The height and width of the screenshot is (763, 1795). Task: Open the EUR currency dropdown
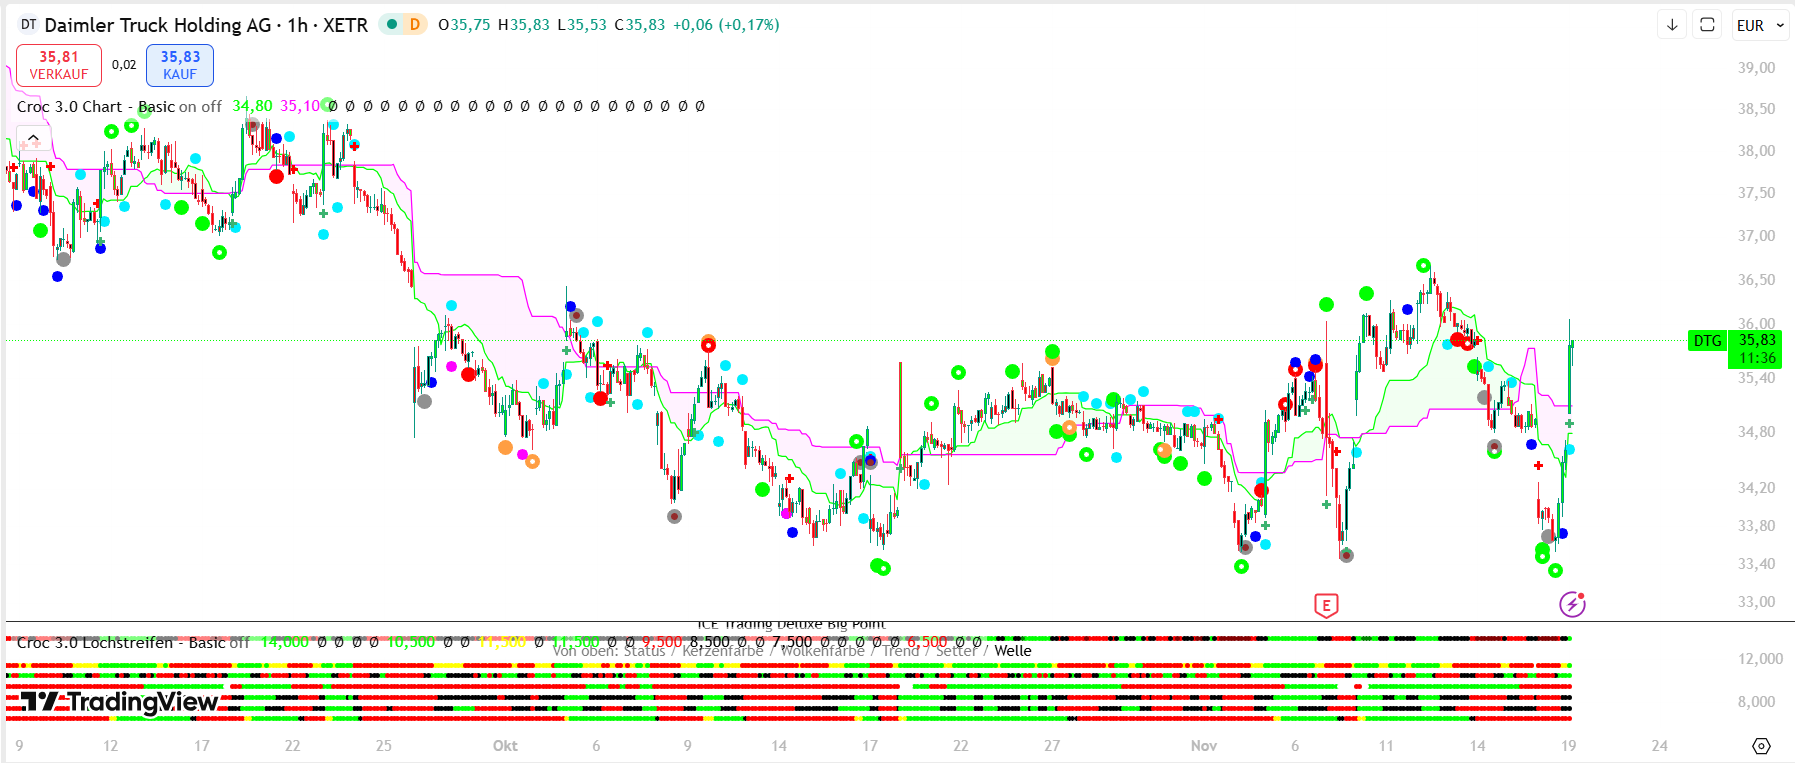(1760, 25)
